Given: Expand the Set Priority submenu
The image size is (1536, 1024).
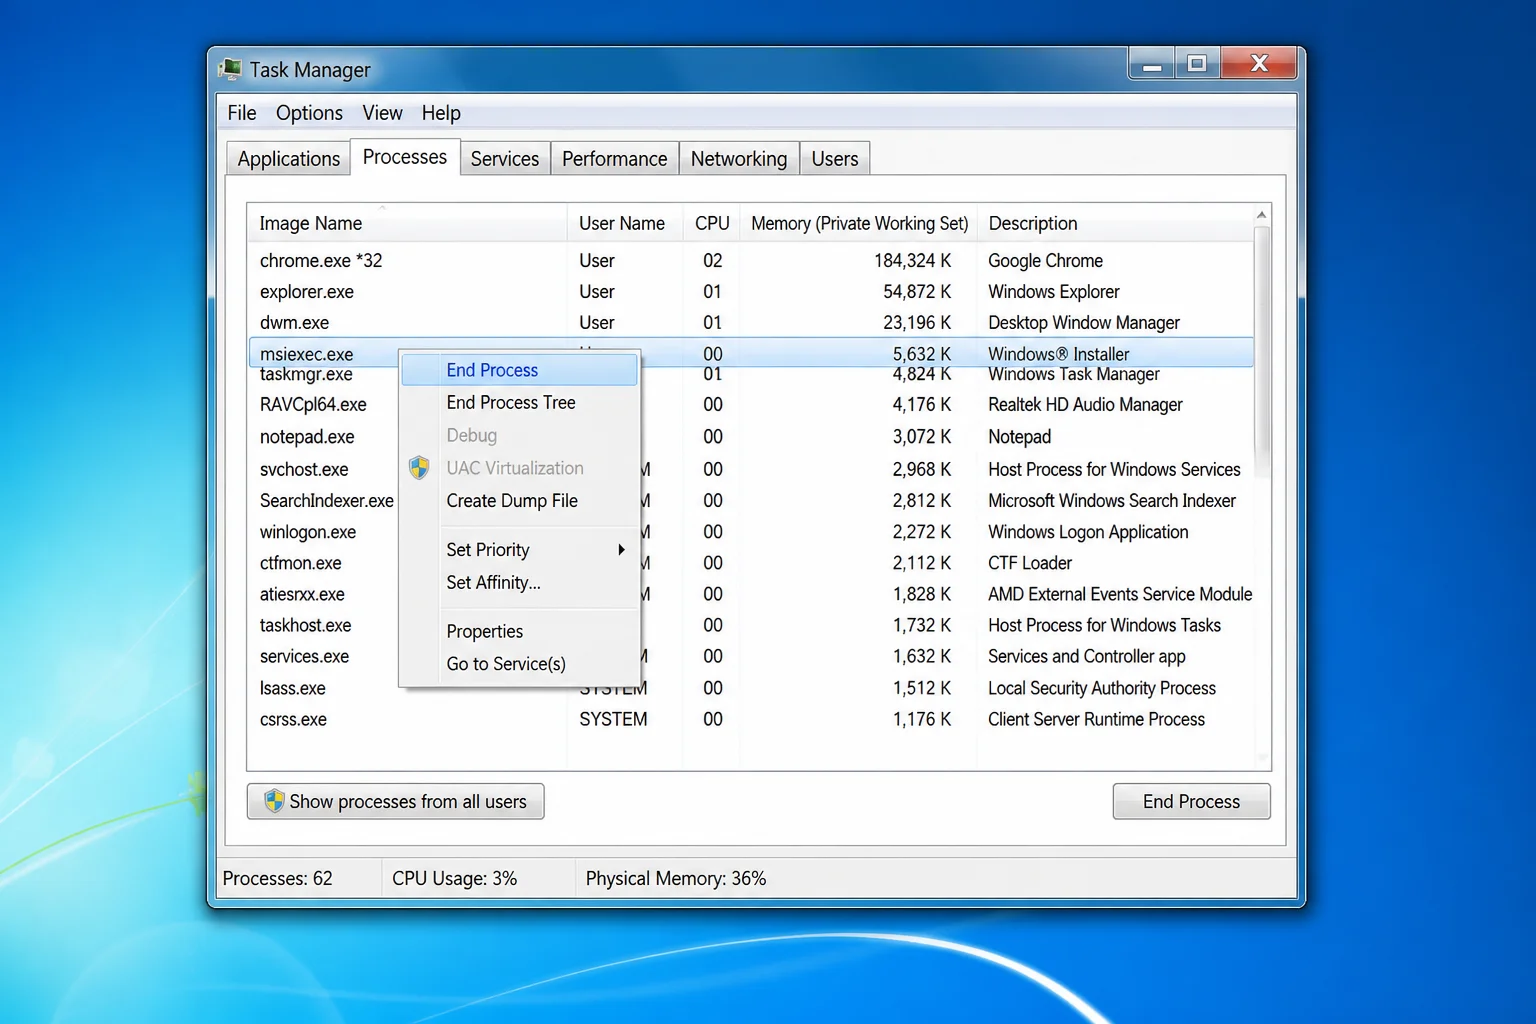Looking at the screenshot, I should [x=519, y=549].
